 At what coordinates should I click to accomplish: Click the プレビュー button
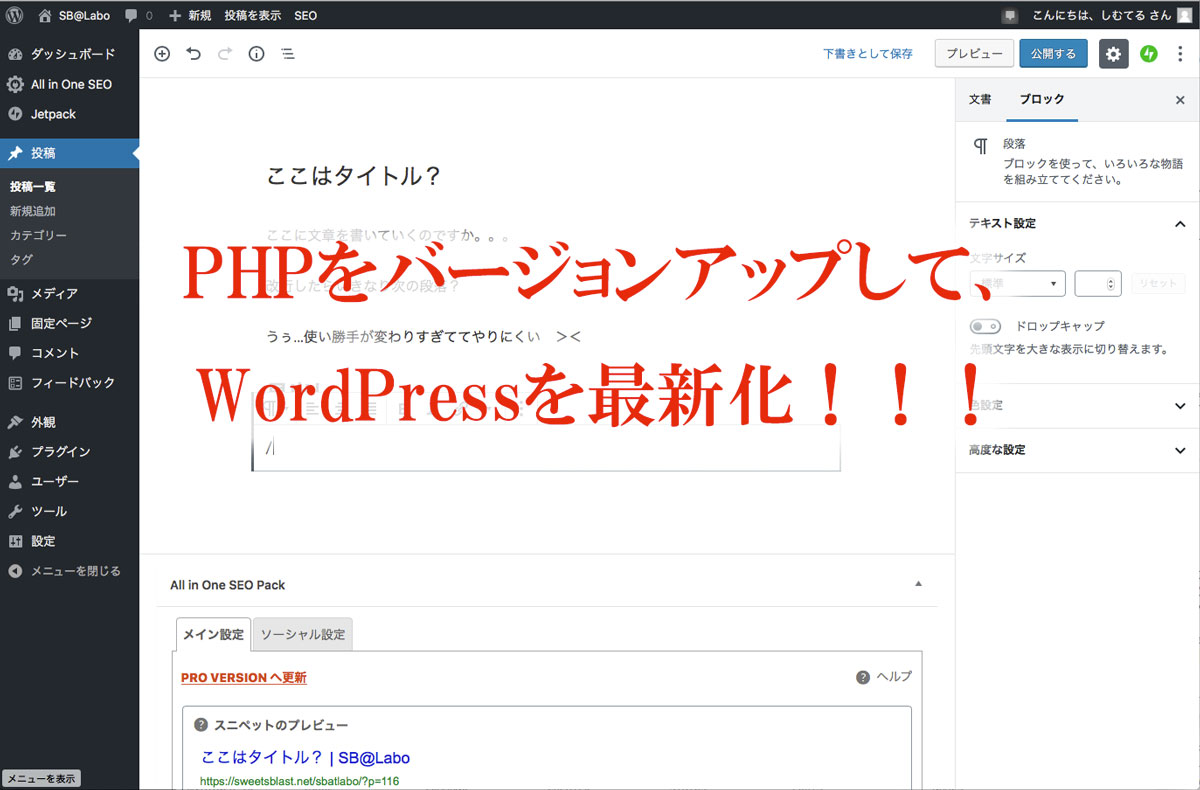tap(974, 54)
